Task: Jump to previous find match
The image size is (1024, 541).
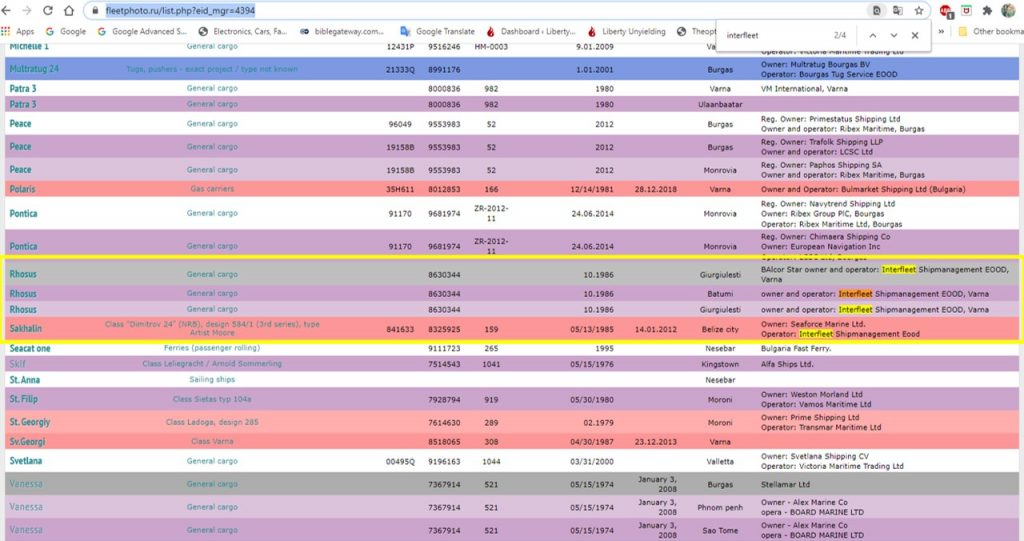Action: click(872, 35)
